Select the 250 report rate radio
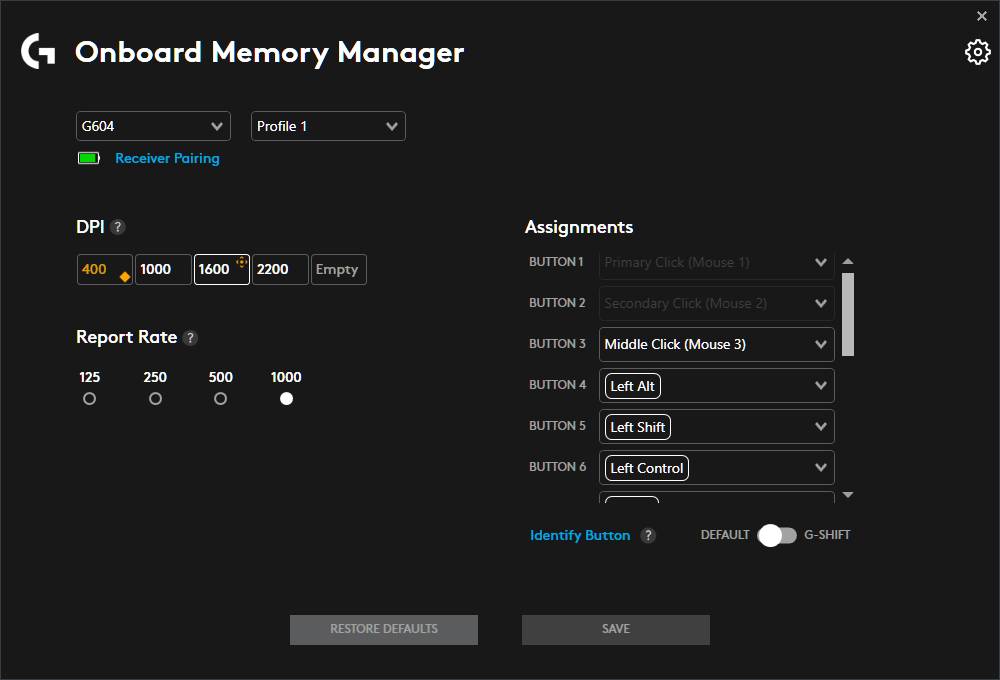Screen dimensions: 1000x680 point(155,399)
